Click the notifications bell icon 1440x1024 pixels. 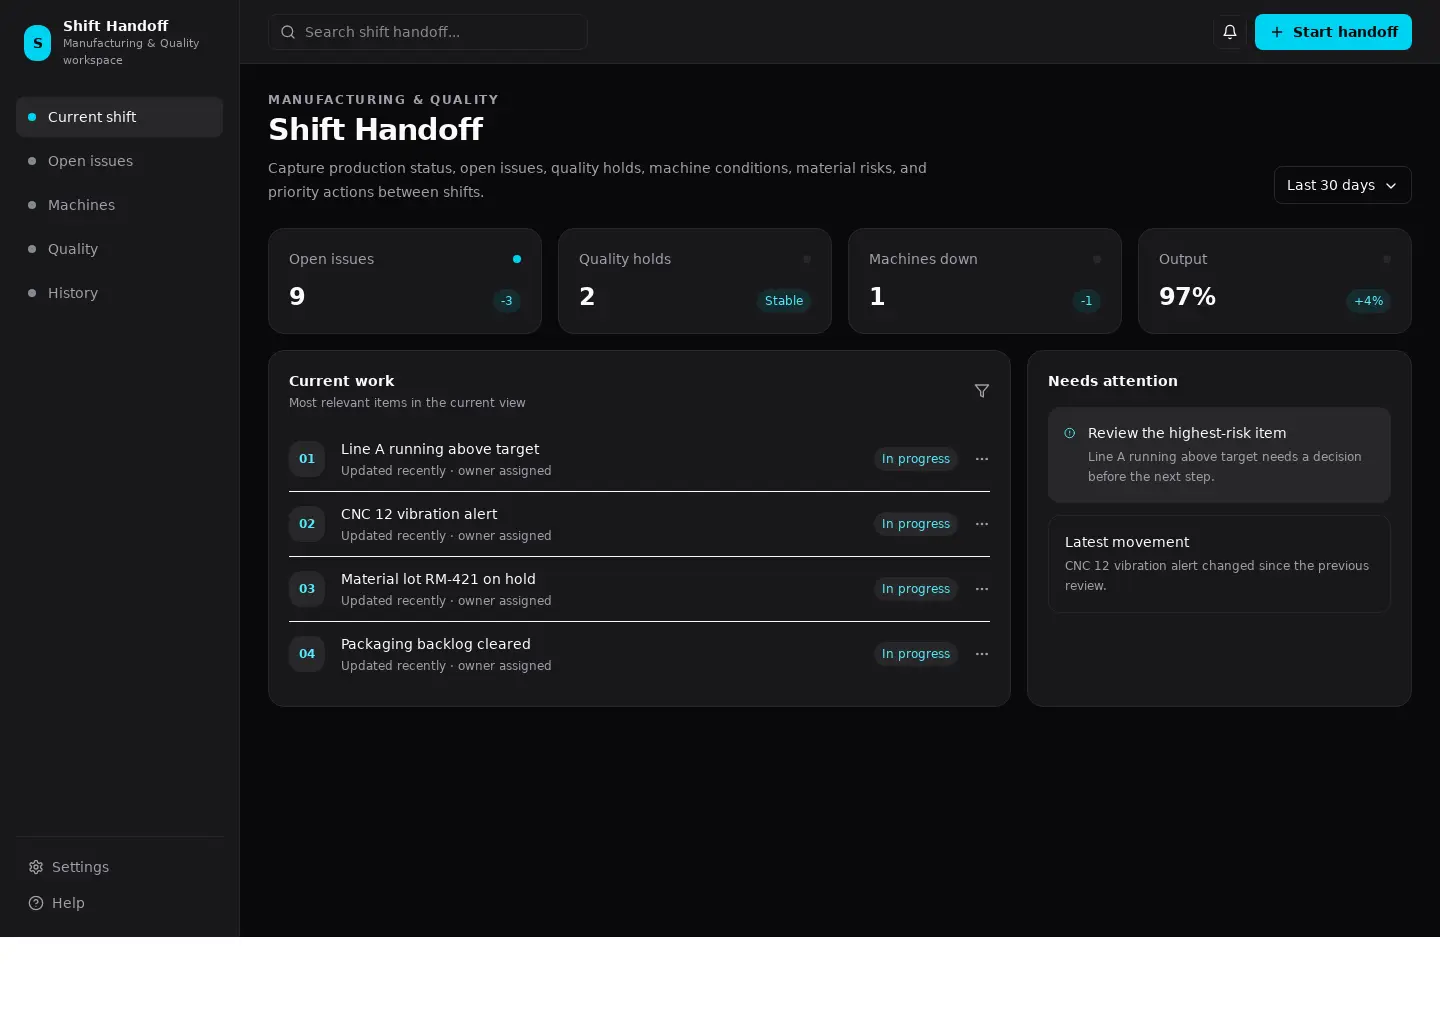1230,32
